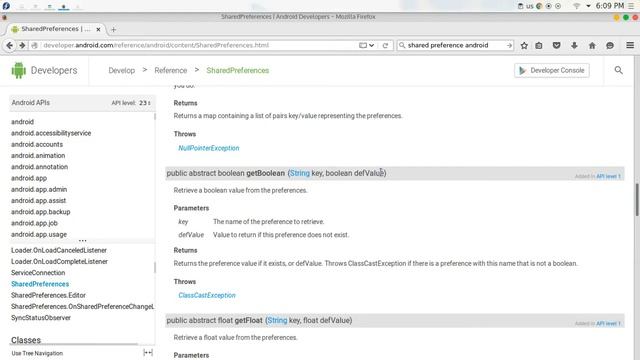640x360 pixels.
Task: Open NullPointerException link
Action: [x=209, y=148]
